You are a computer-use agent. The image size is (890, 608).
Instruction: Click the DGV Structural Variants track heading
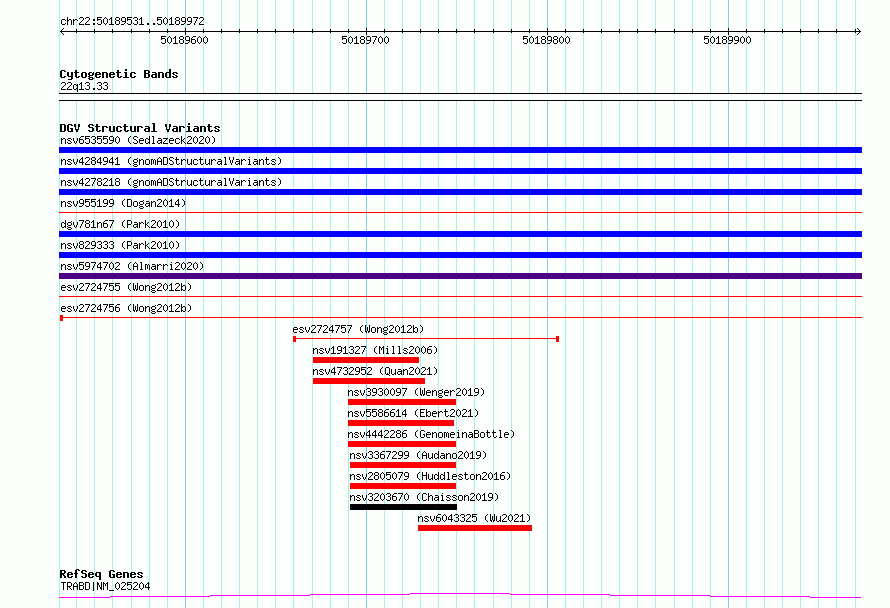pyautogui.click(x=140, y=128)
